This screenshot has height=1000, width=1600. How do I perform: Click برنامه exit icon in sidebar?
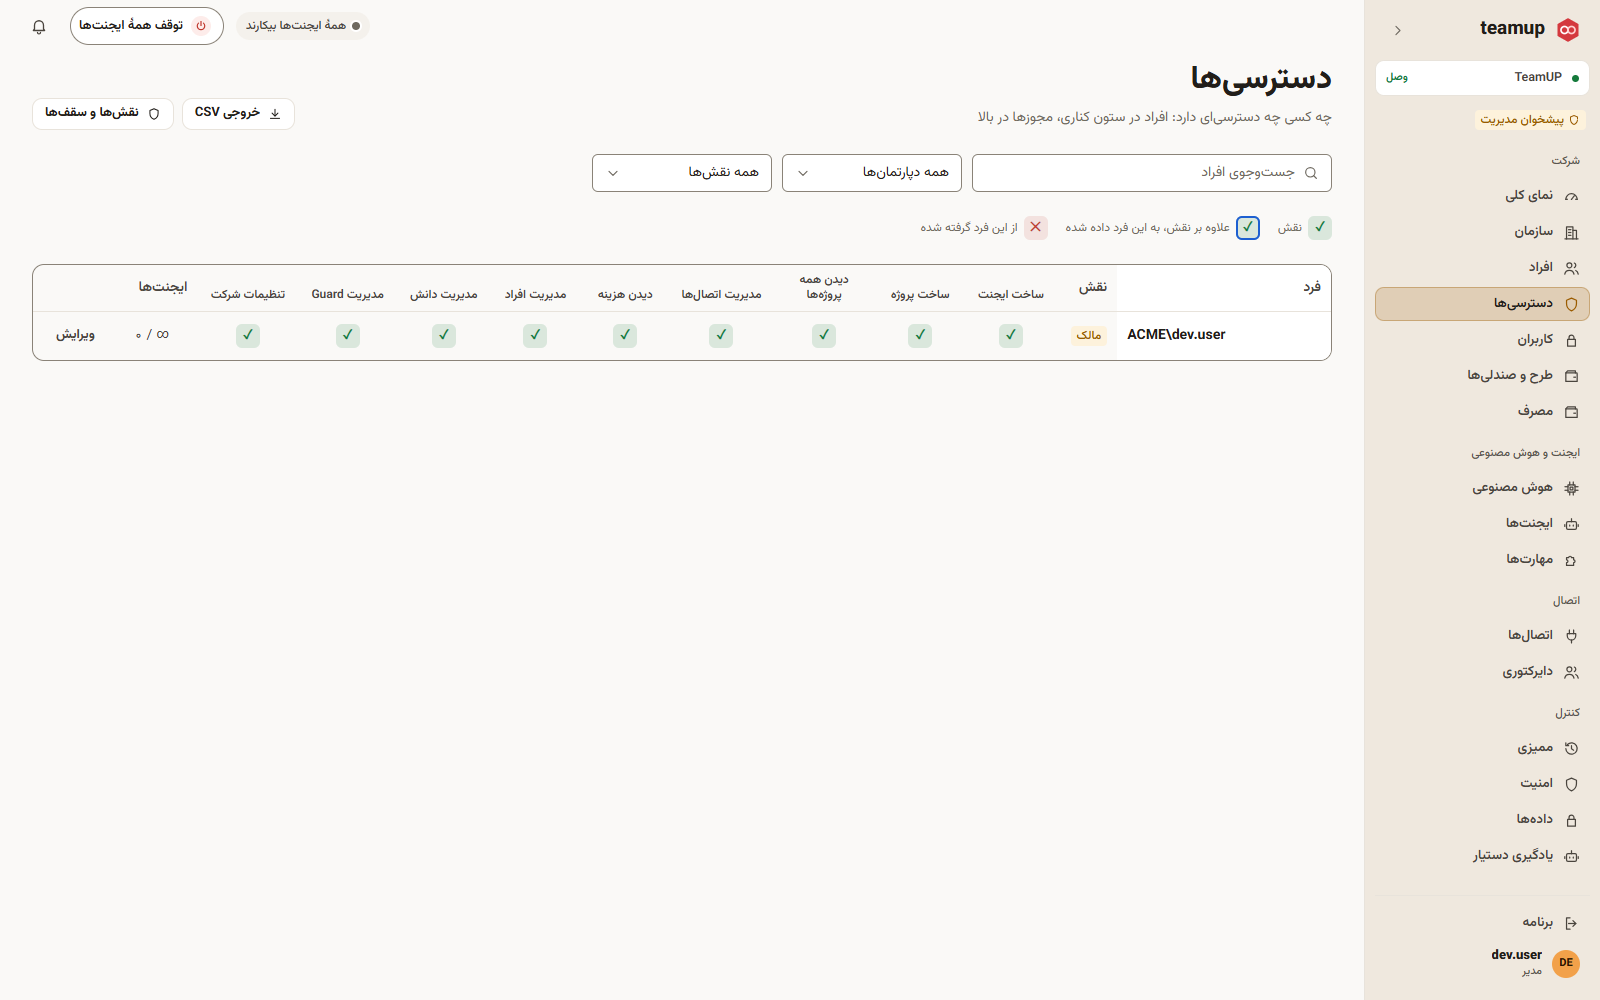[1571, 923]
